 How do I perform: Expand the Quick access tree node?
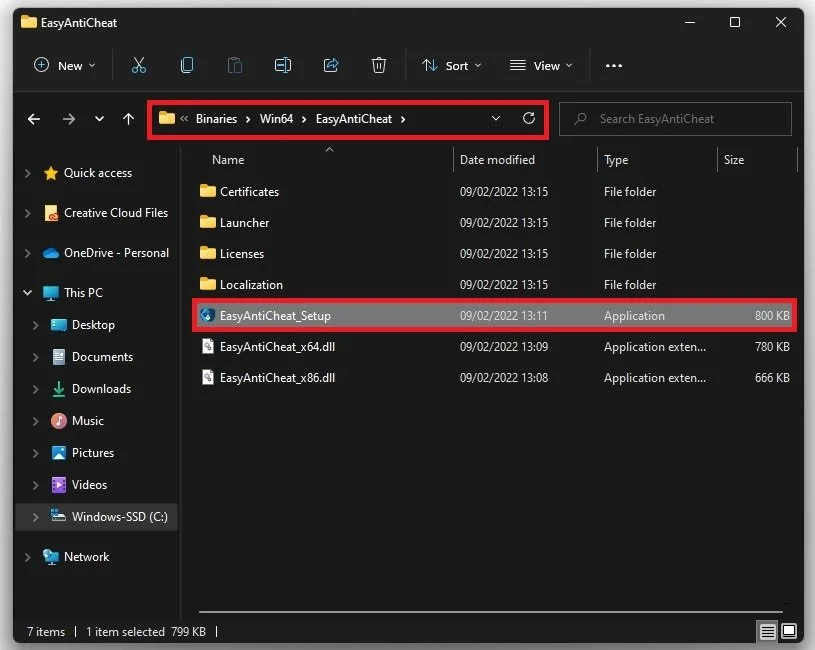tap(28, 173)
